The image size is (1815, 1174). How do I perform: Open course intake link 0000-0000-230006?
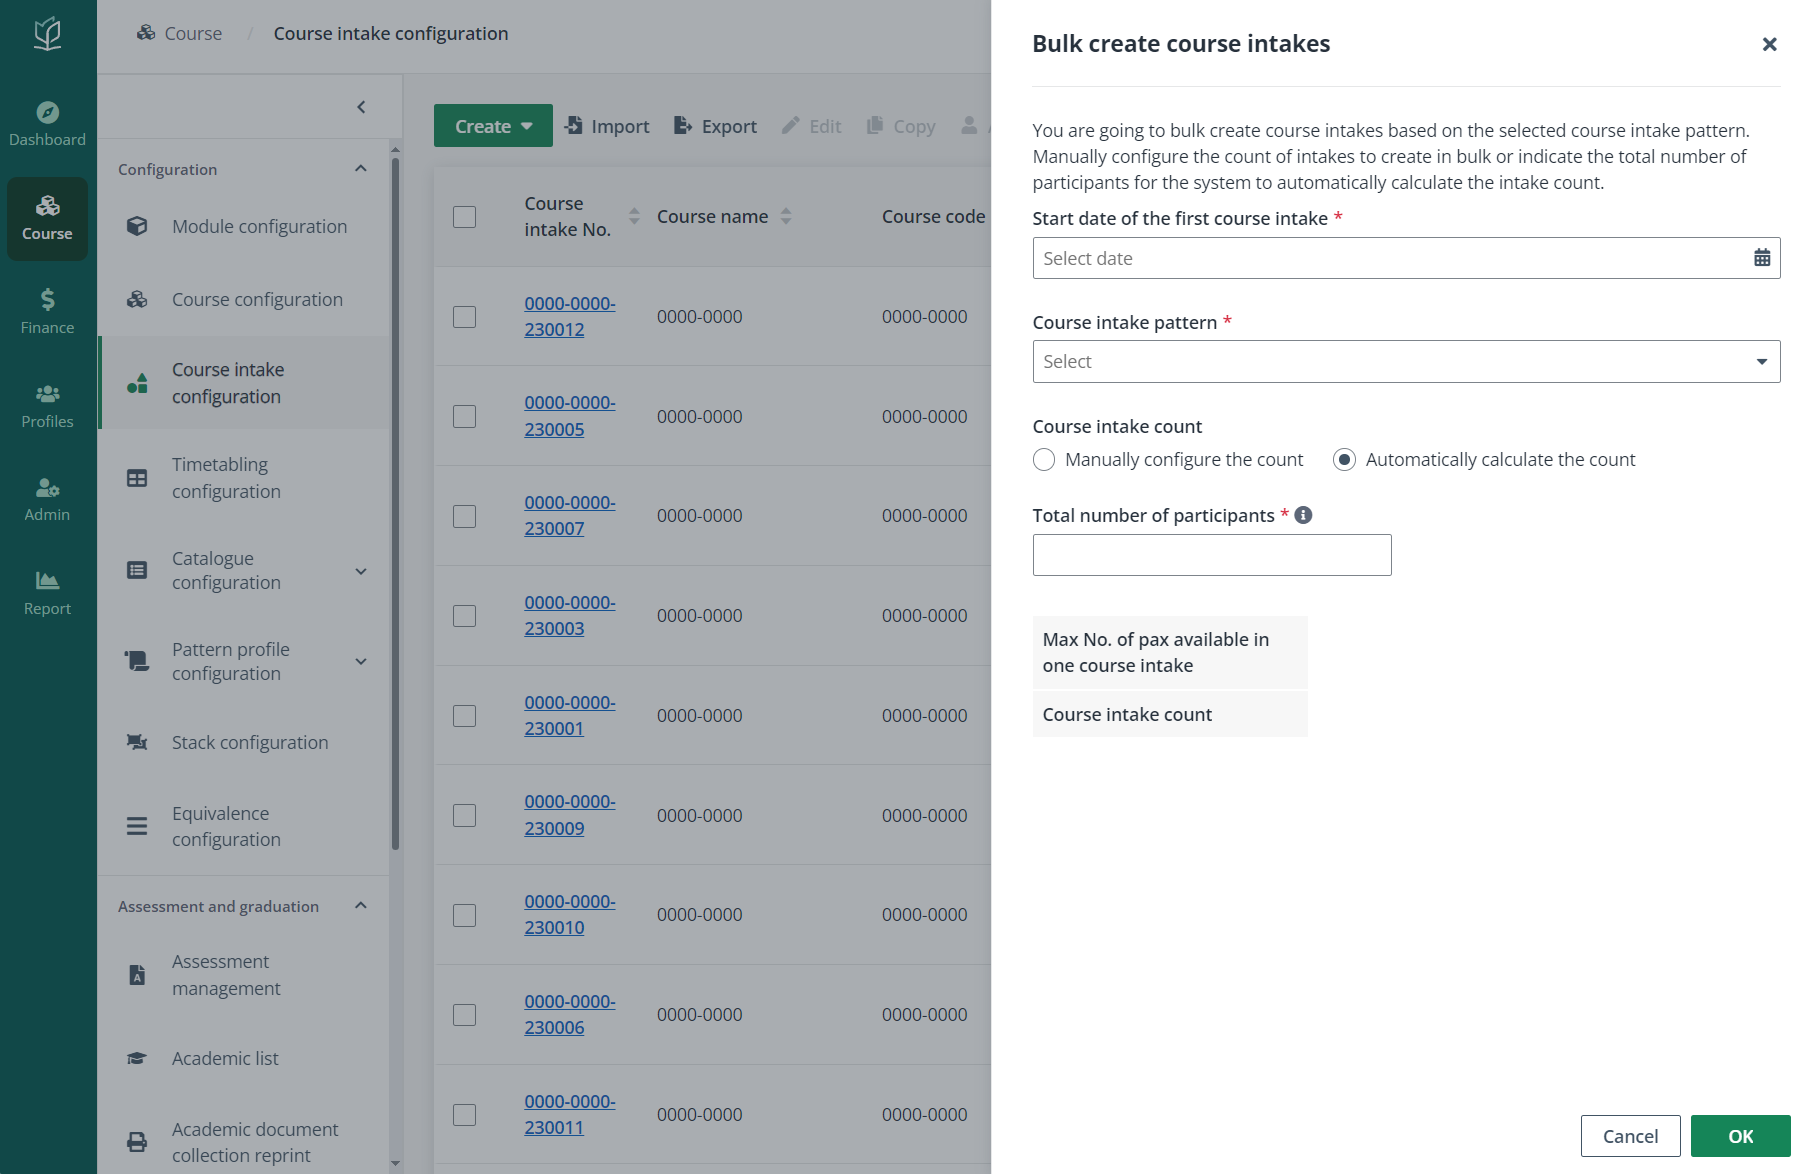[x=569, y=1014]
